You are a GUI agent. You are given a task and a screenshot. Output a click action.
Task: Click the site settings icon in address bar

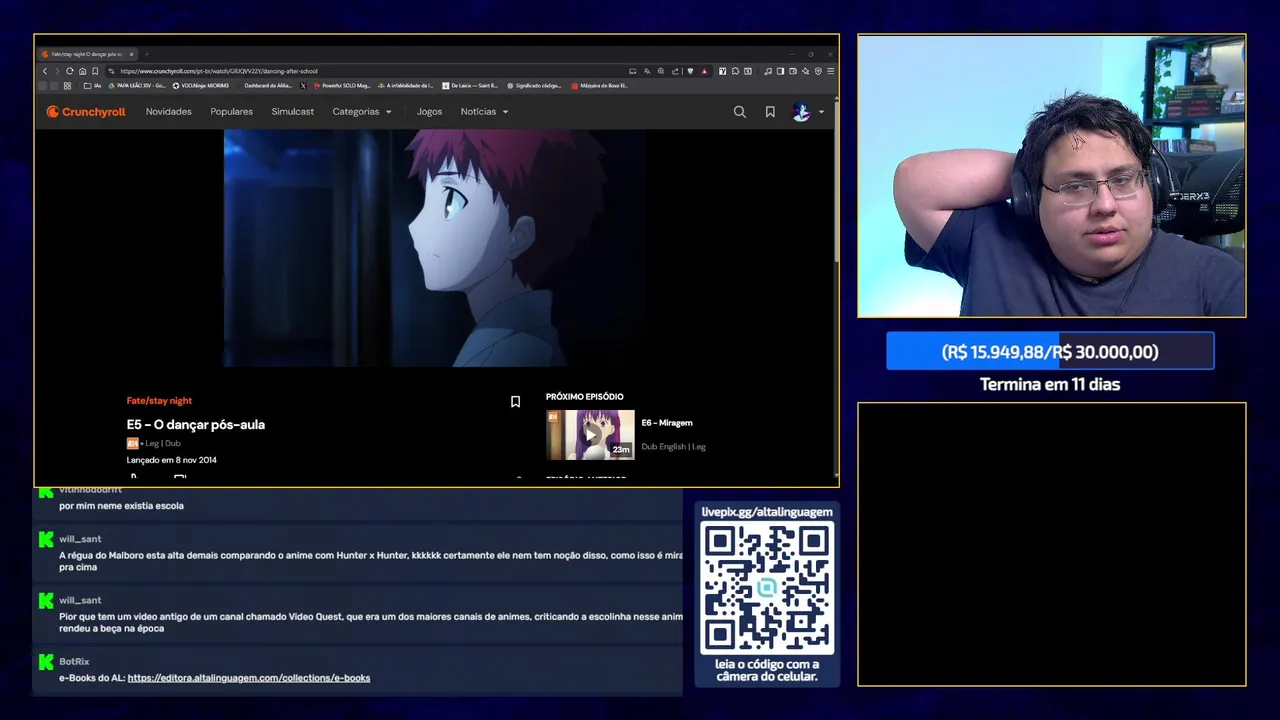pyautogui.click(x=111, y=71)
